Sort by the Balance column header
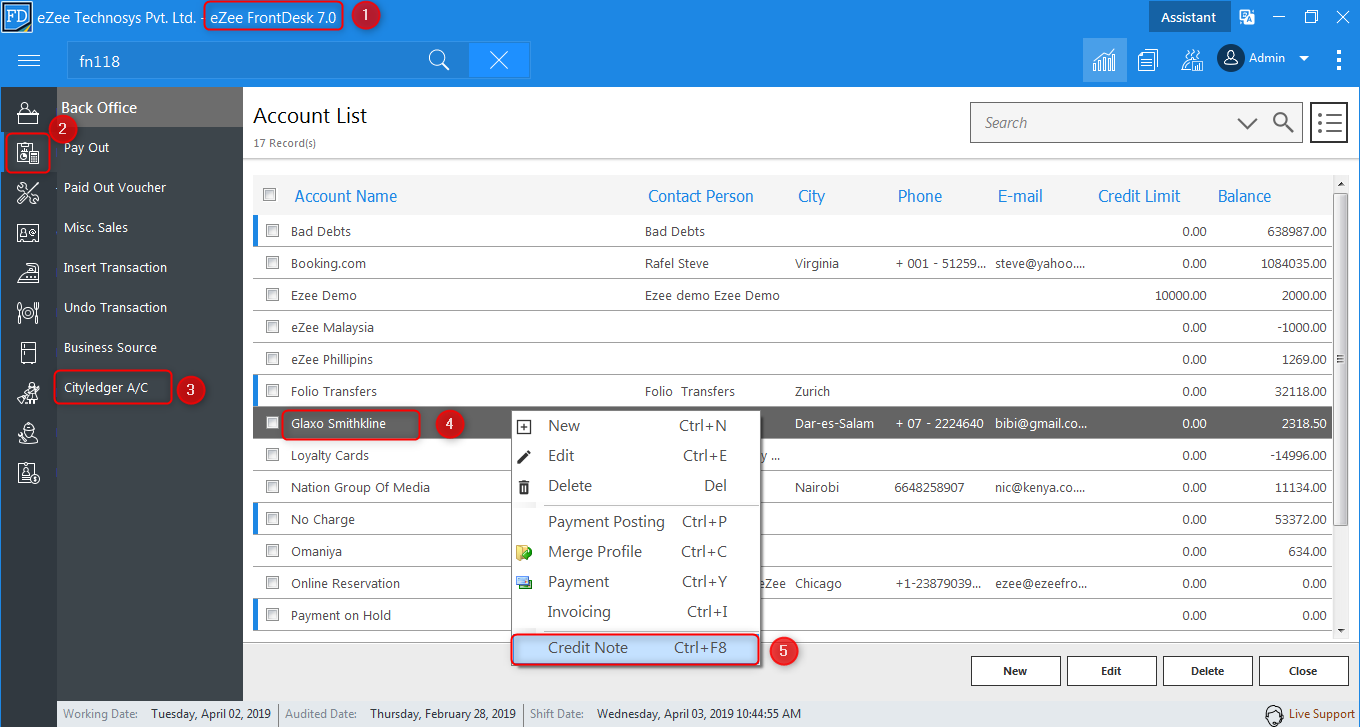 tap(1244, 196)
